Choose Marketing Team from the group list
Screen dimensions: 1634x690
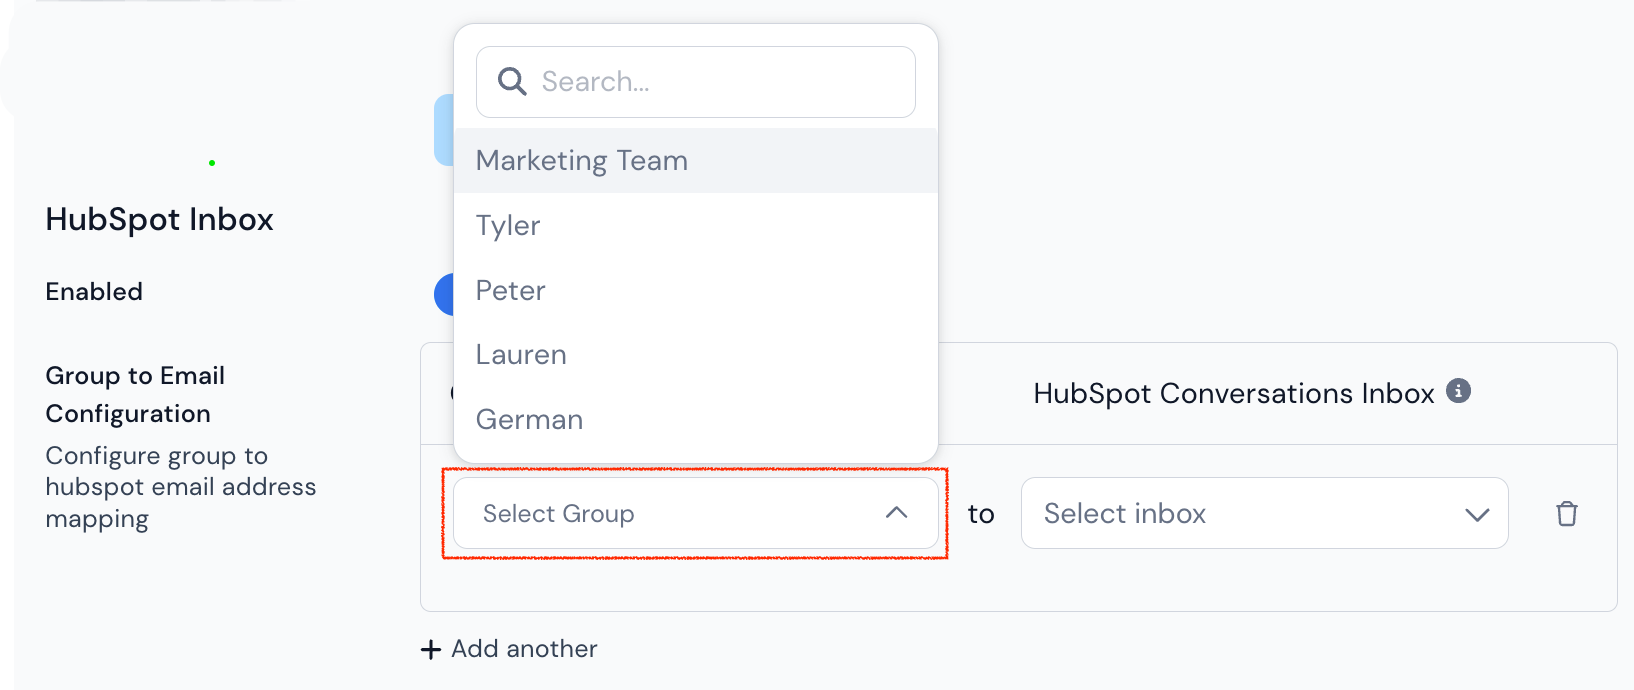point(696,160)
